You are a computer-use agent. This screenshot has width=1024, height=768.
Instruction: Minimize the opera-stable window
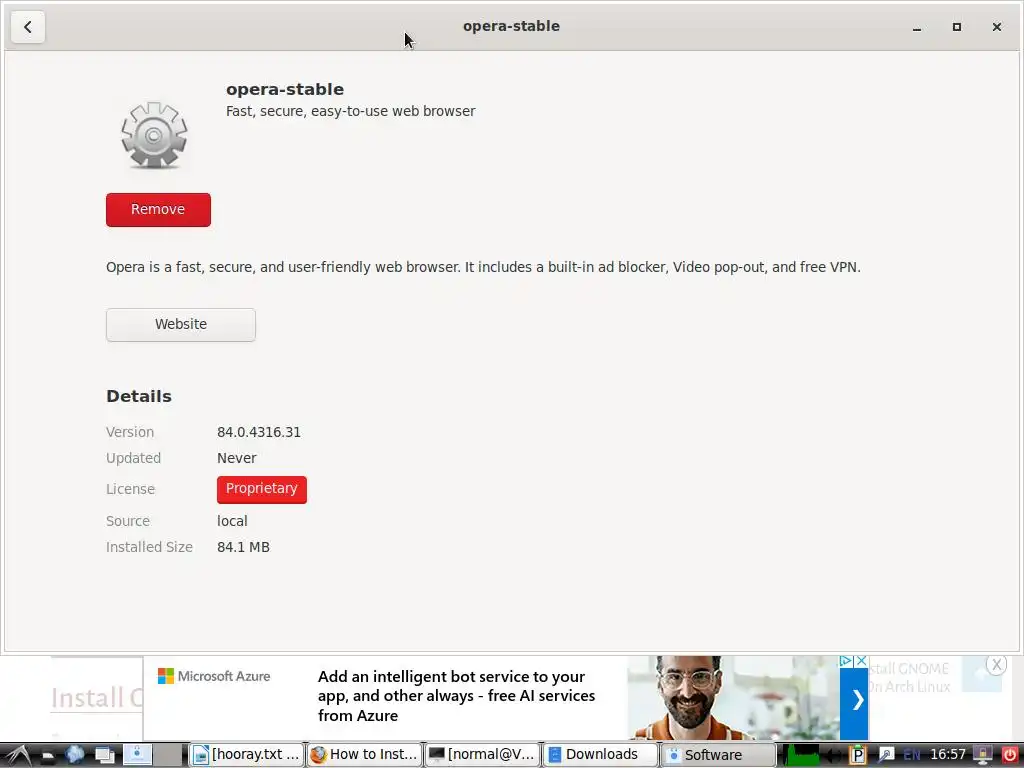point(917,27)
